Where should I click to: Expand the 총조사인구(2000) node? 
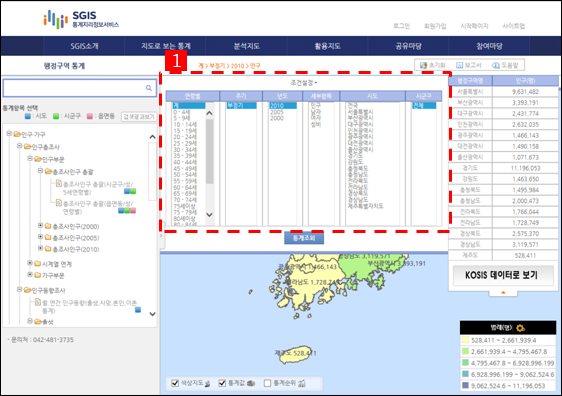[41, 225]
